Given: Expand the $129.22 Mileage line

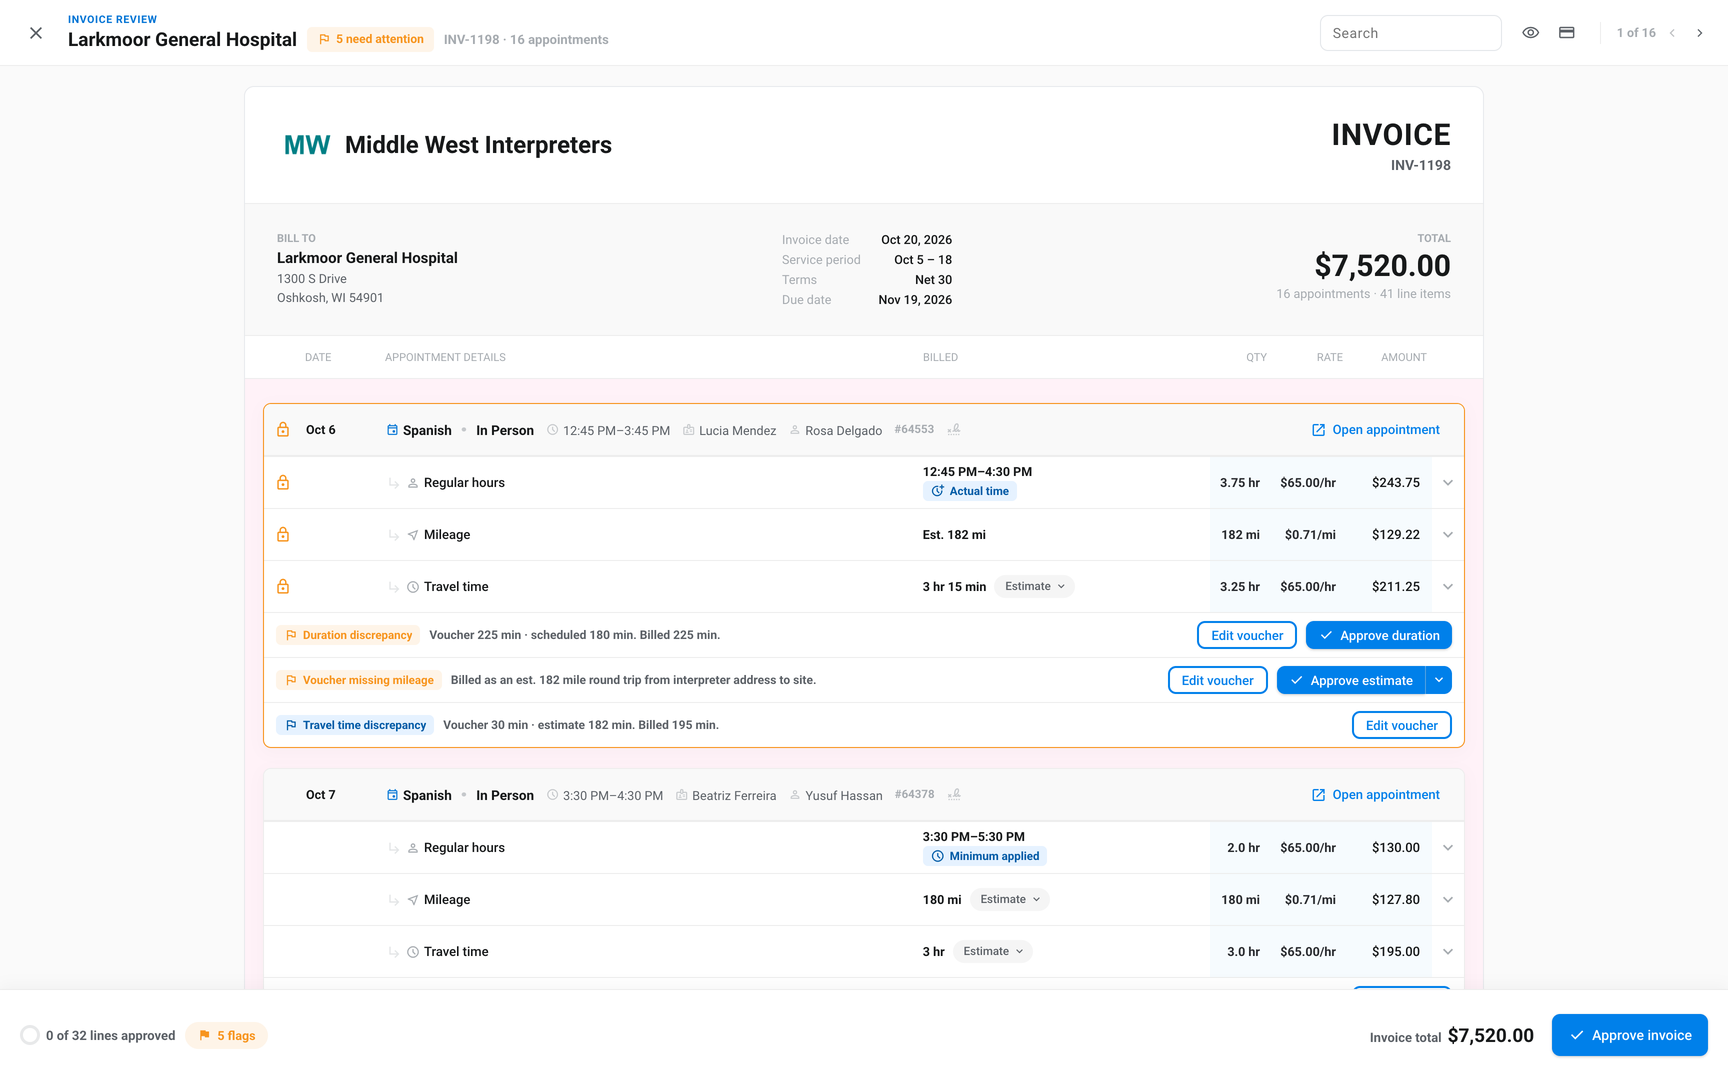Looking at the screenshot, I should tap(1448, 535).
